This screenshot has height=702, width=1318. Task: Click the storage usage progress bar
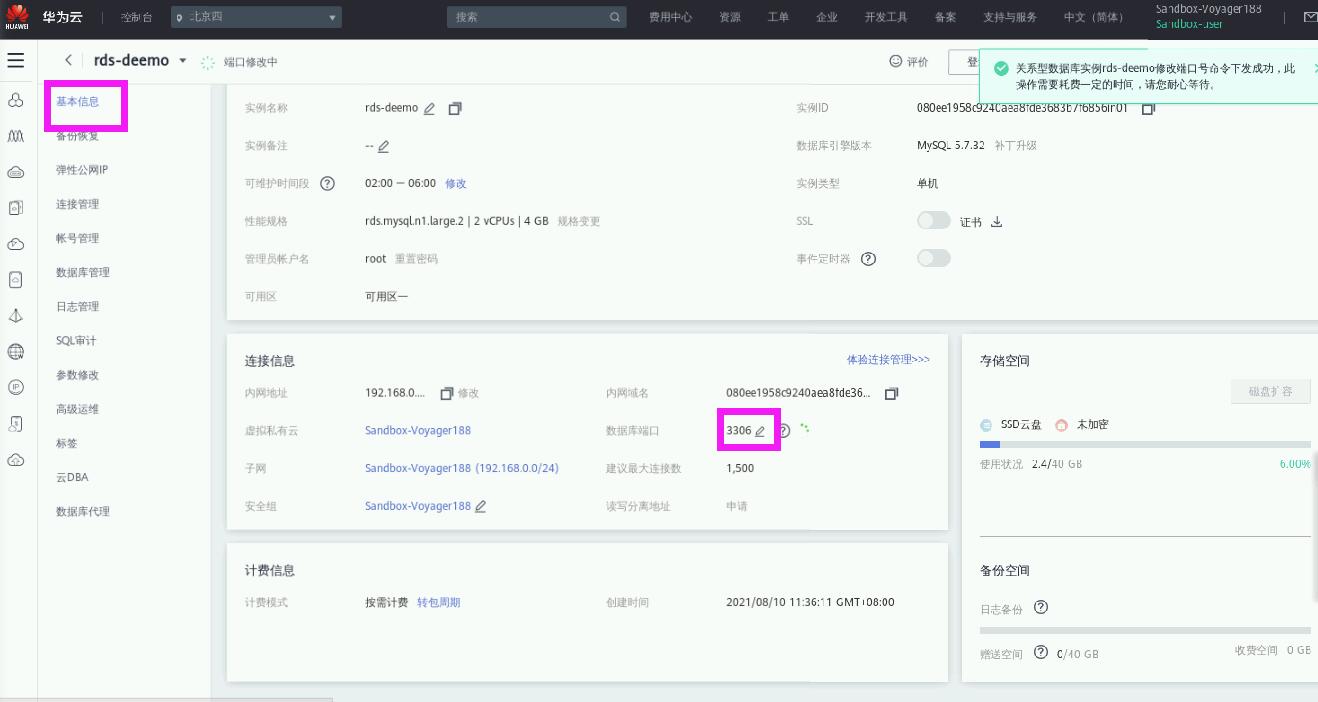coord(1145,444)
